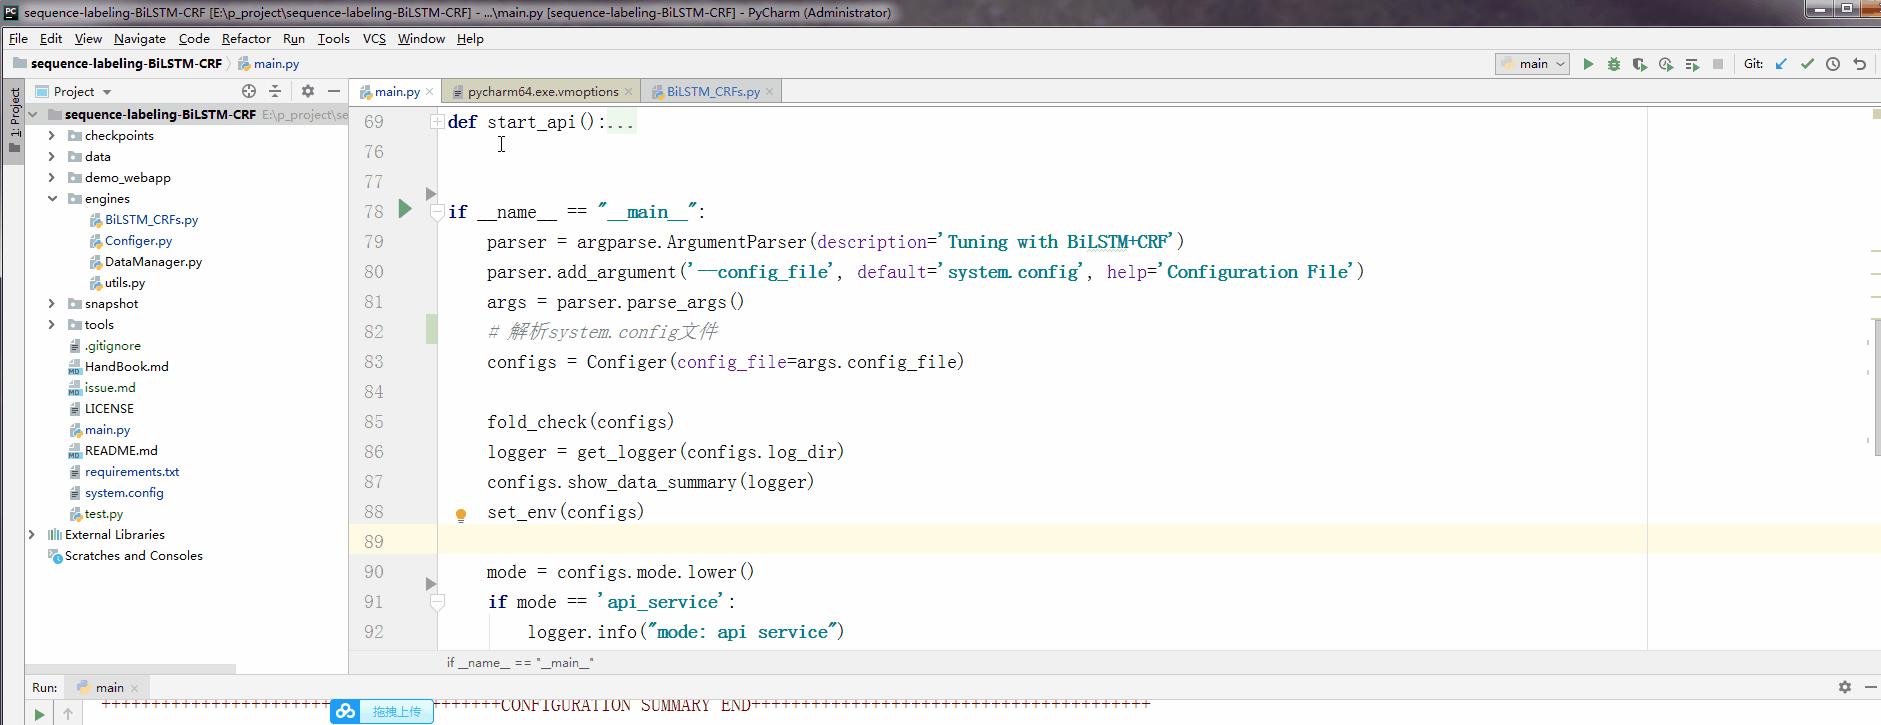Image resolution: width=1881 pixels, height=725 pixels.
Task: Toggle the Project tool window side button
Action: (14, 120)
